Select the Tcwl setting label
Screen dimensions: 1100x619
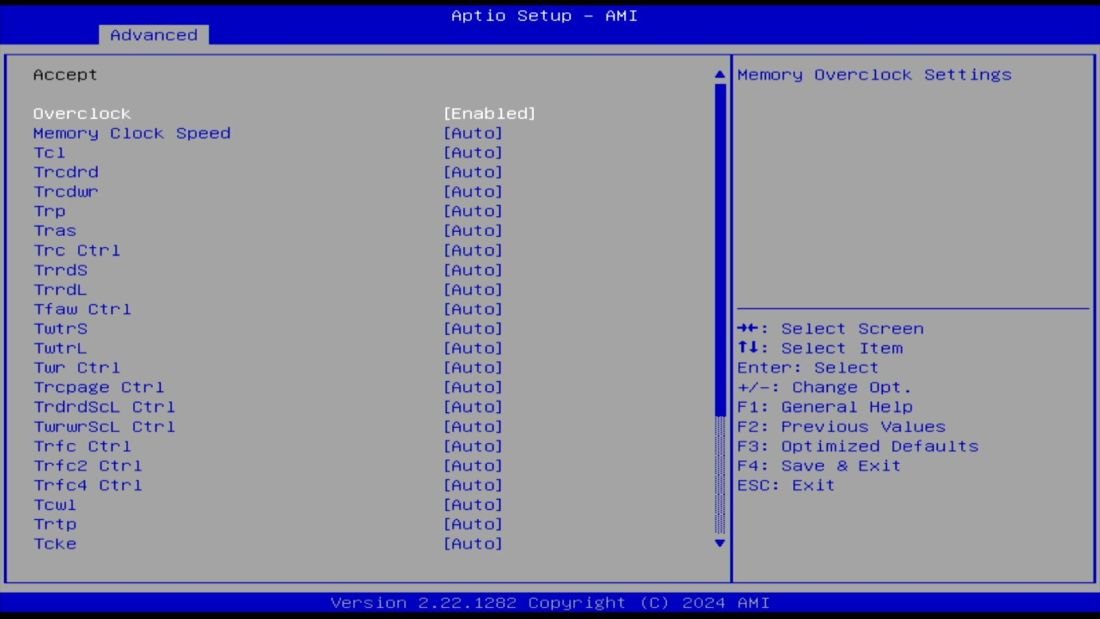click(x=55, y=505)
